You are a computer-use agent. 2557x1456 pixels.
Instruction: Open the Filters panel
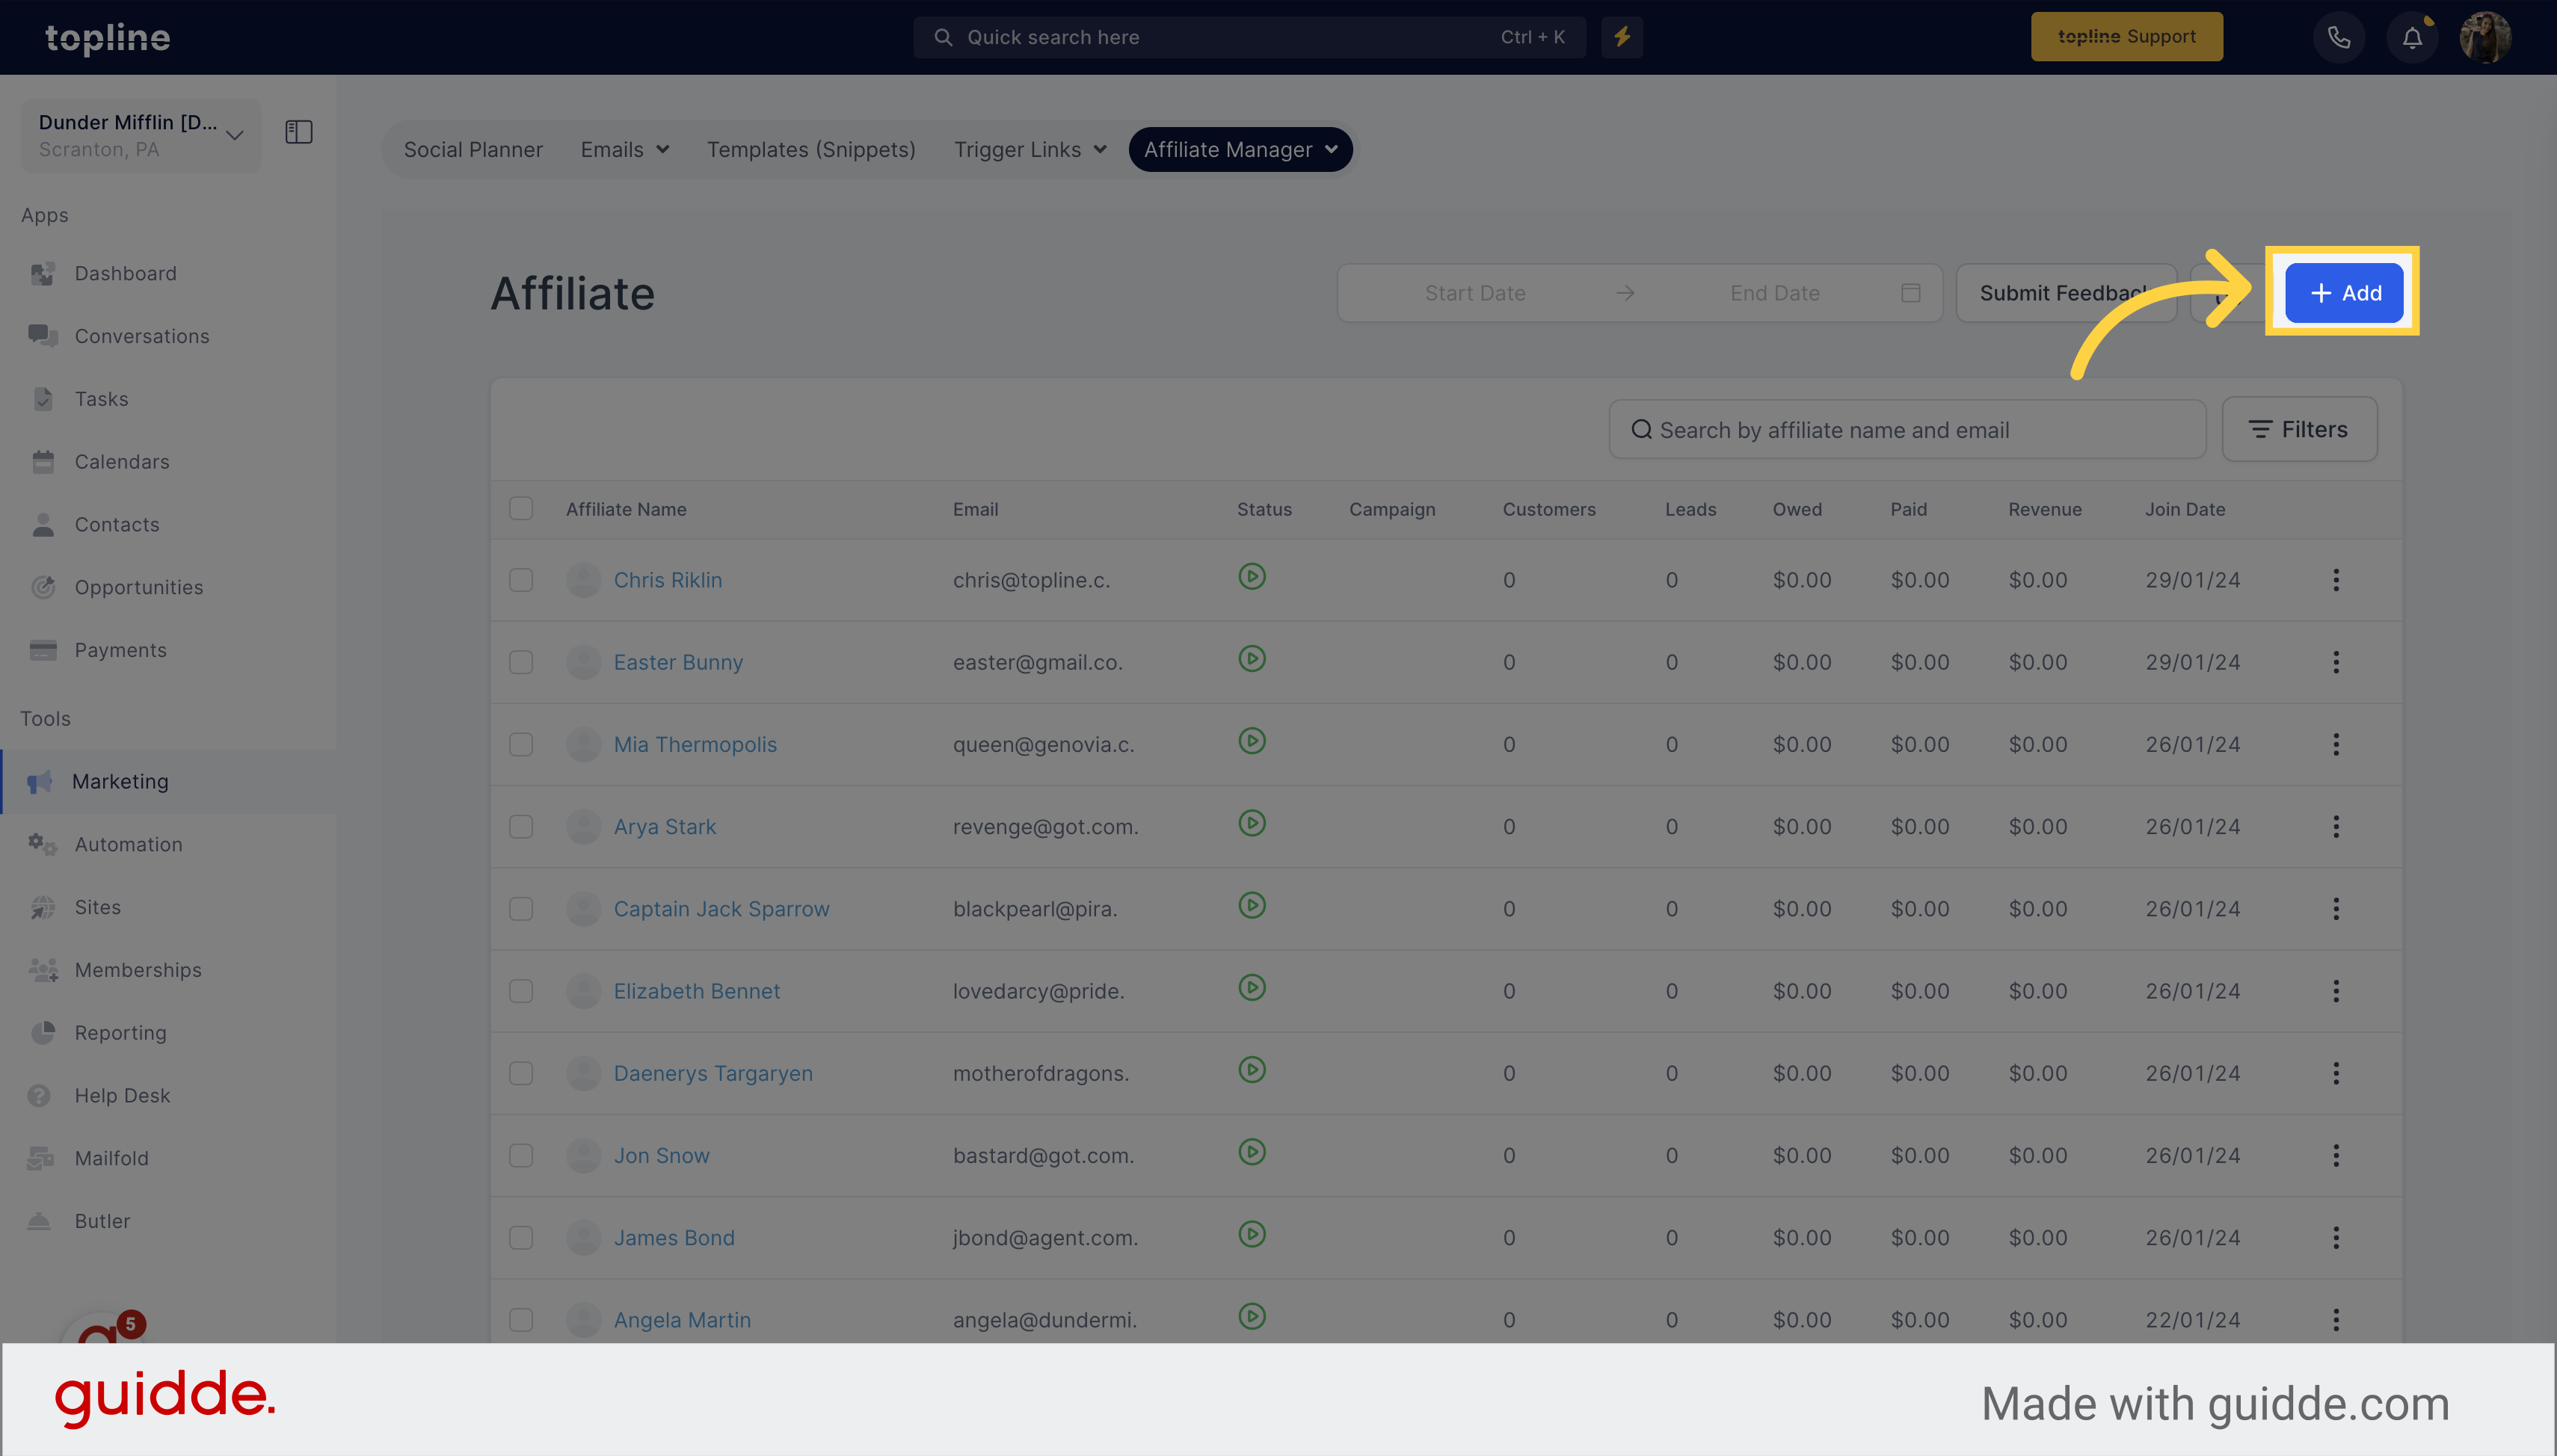pos(2299,429)
